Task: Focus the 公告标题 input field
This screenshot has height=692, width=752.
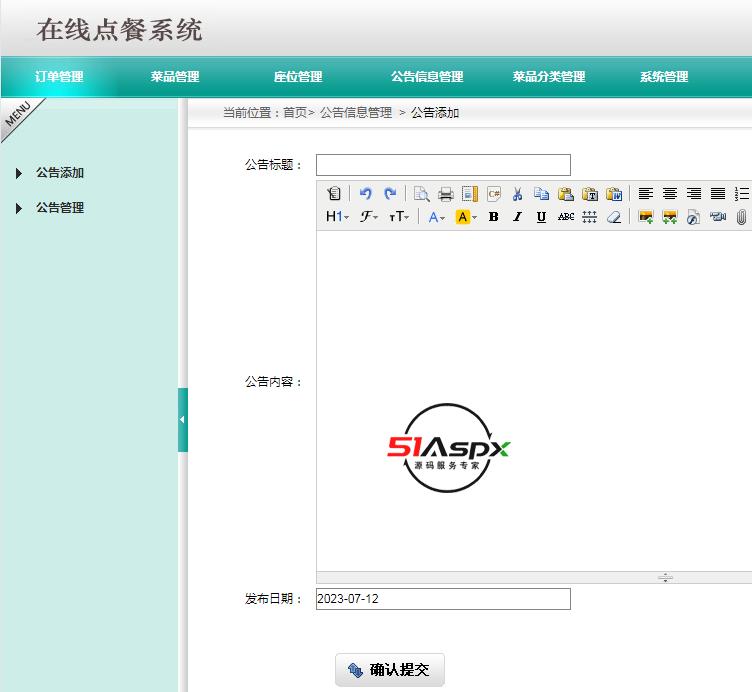Action: pyautogui.click(x=443, y=165)
